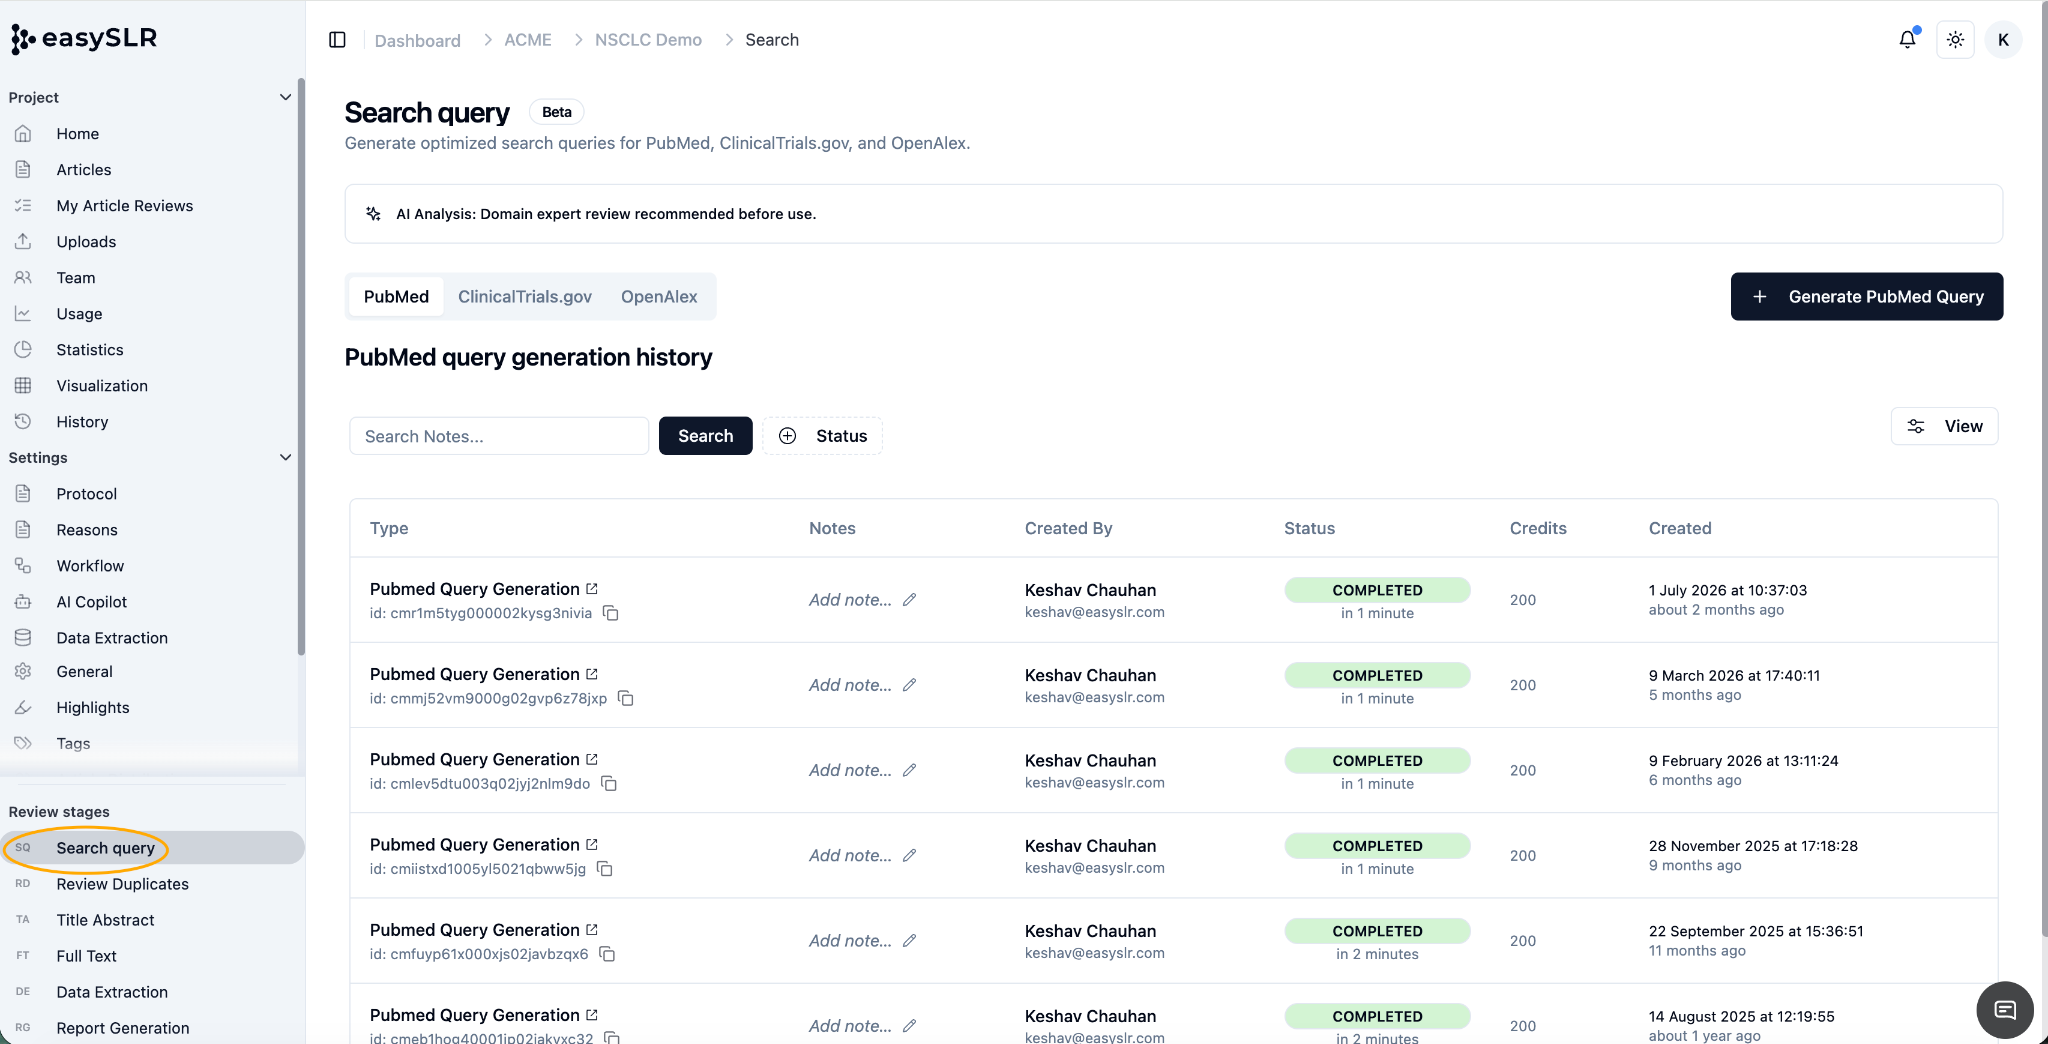
Task: Copy id cmr1m5tyg000002kysg3nivia
Action: pos(611,613)
